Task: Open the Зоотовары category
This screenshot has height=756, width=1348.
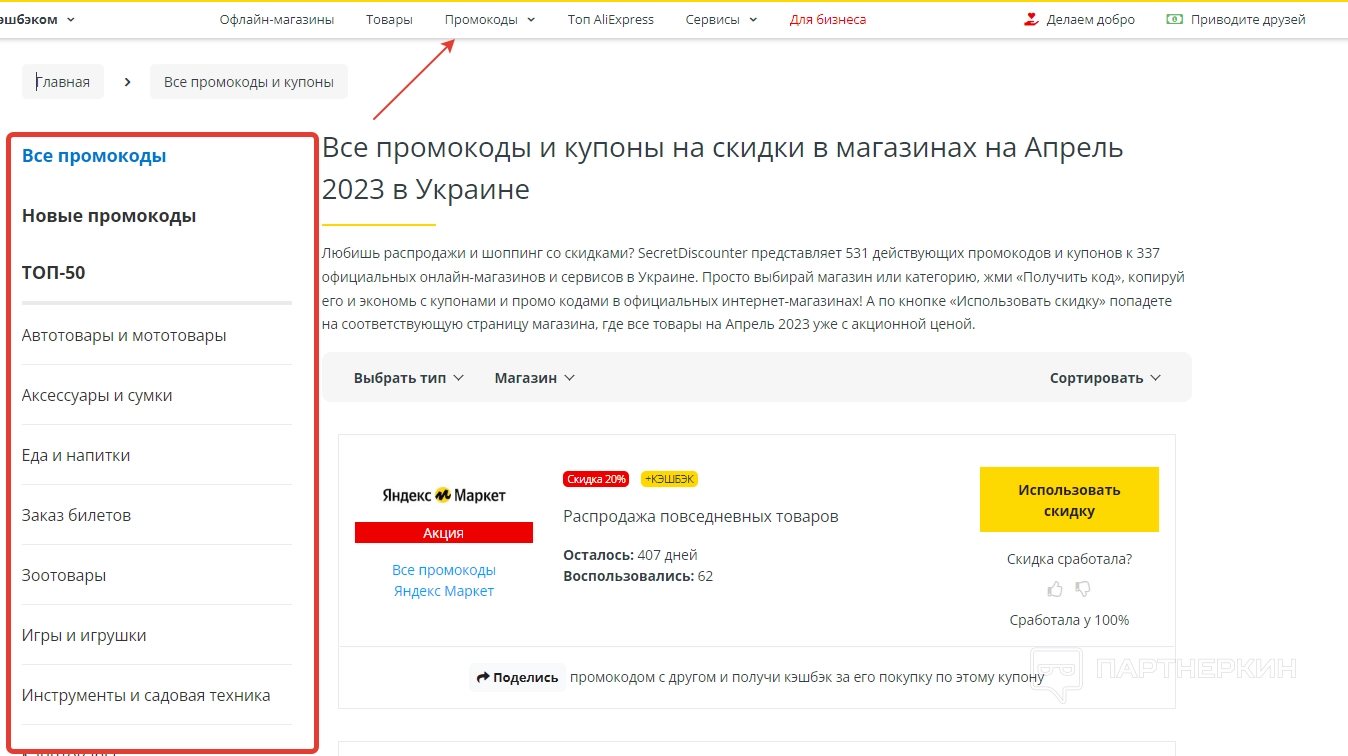Action: click(64, 575)
